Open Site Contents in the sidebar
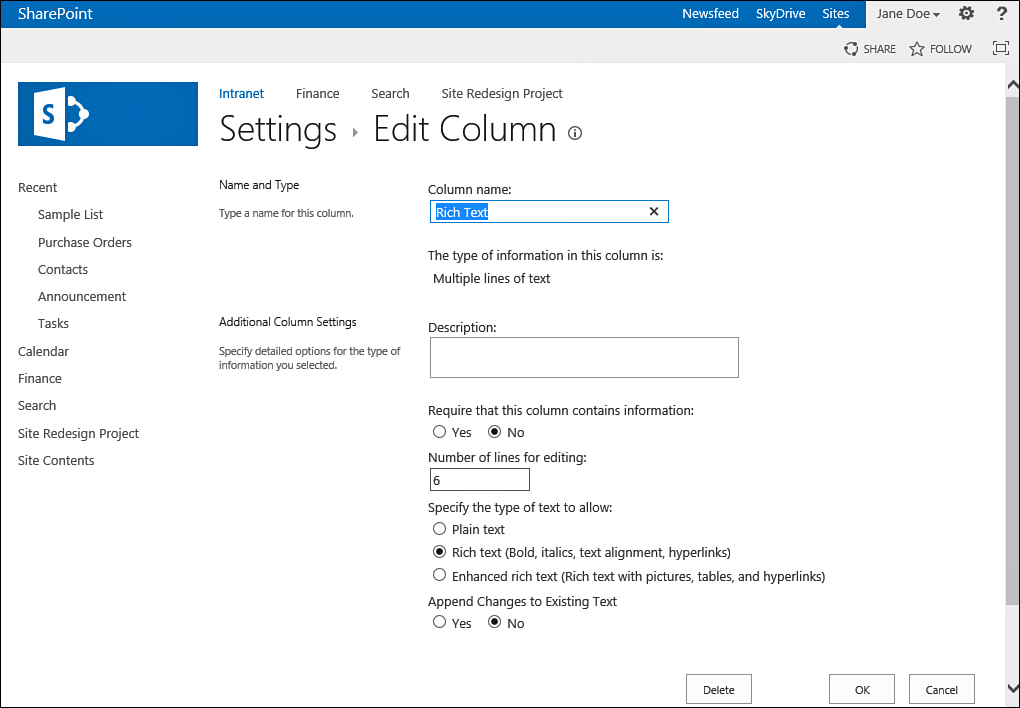 click(56, 461)
